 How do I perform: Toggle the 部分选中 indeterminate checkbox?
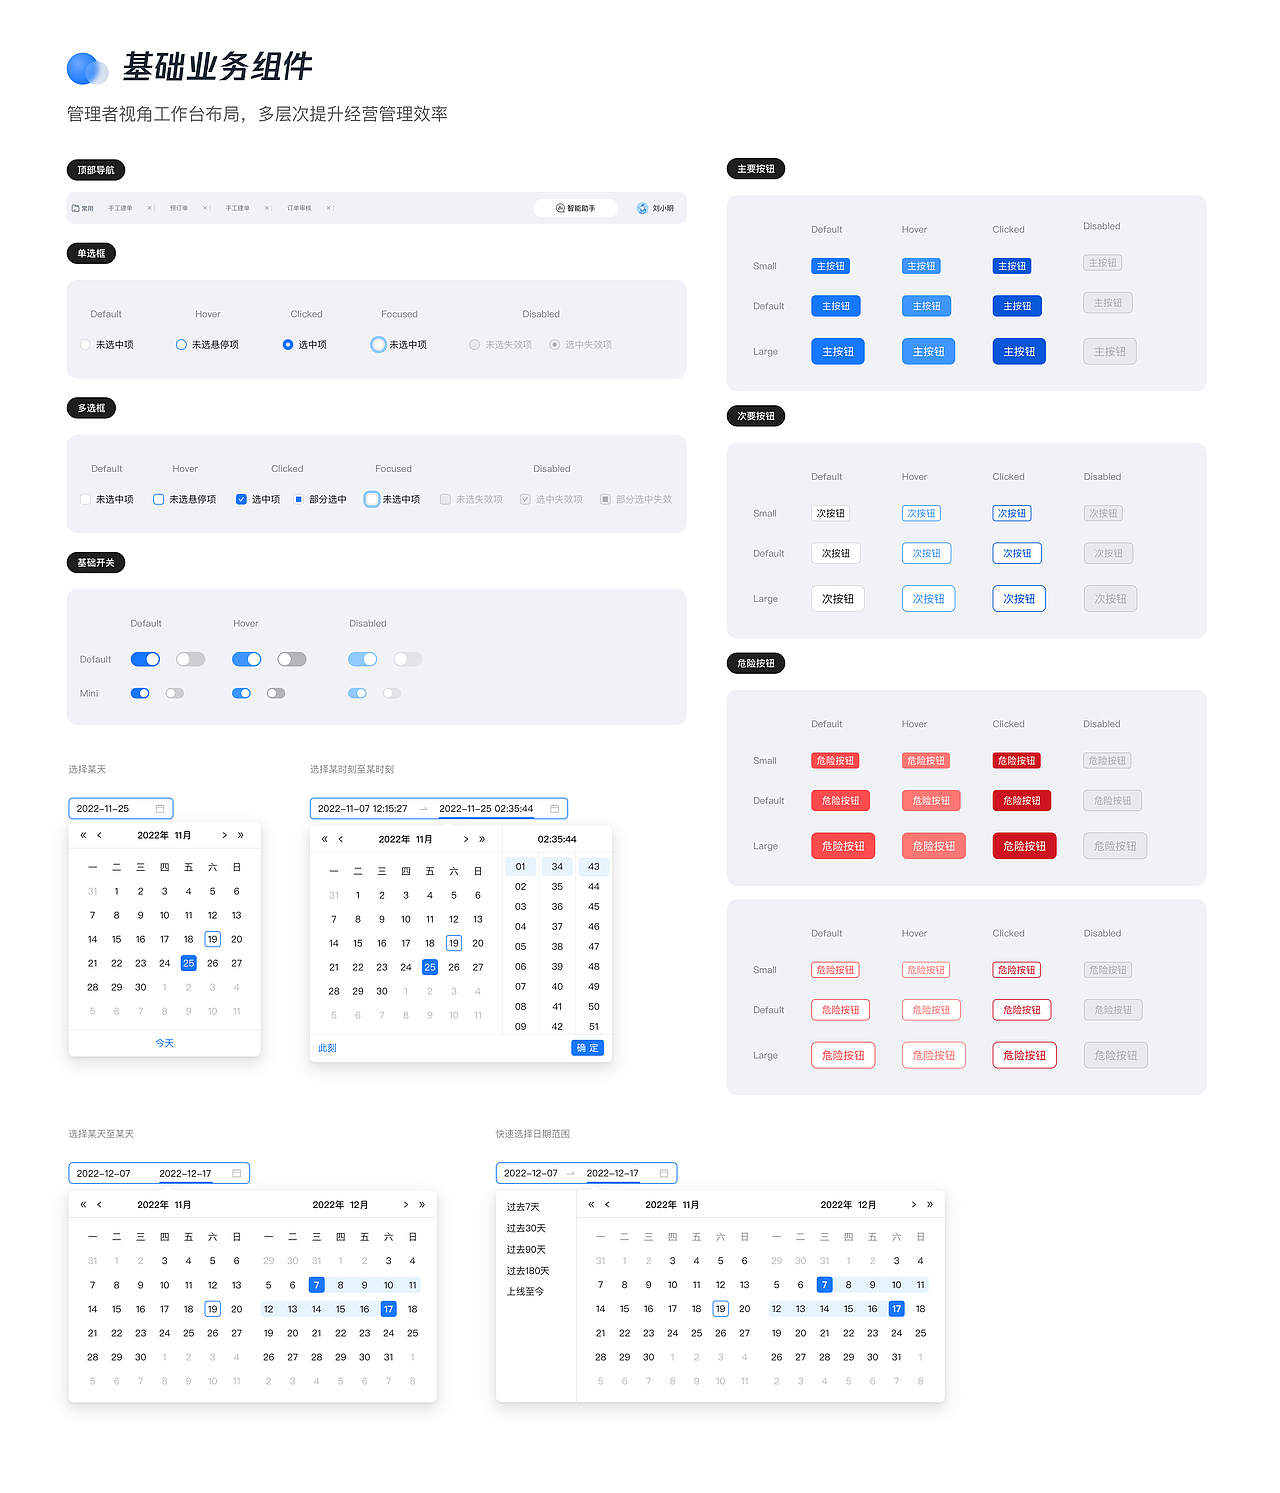298,499
